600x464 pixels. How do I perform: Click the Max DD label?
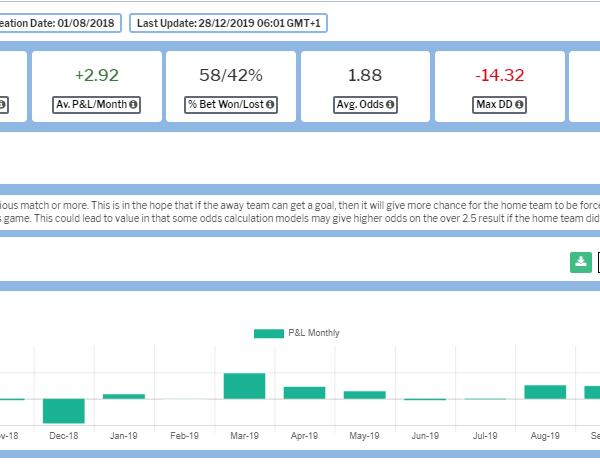pyautogui.click(x=494, y=104)
